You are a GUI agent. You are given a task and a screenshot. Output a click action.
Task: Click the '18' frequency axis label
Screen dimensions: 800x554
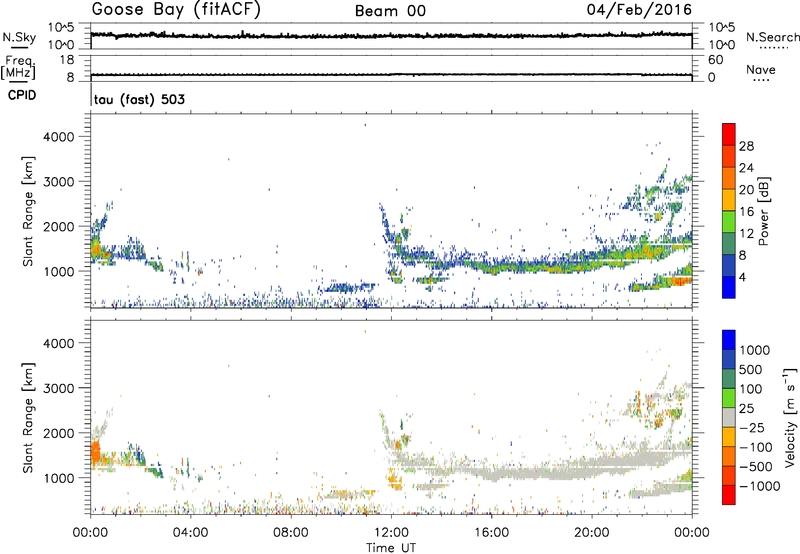67,60
